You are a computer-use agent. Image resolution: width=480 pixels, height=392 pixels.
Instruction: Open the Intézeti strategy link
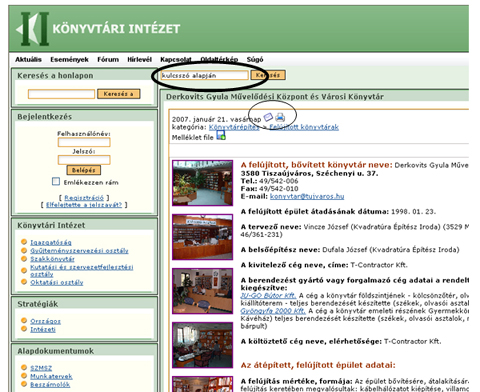43,329
